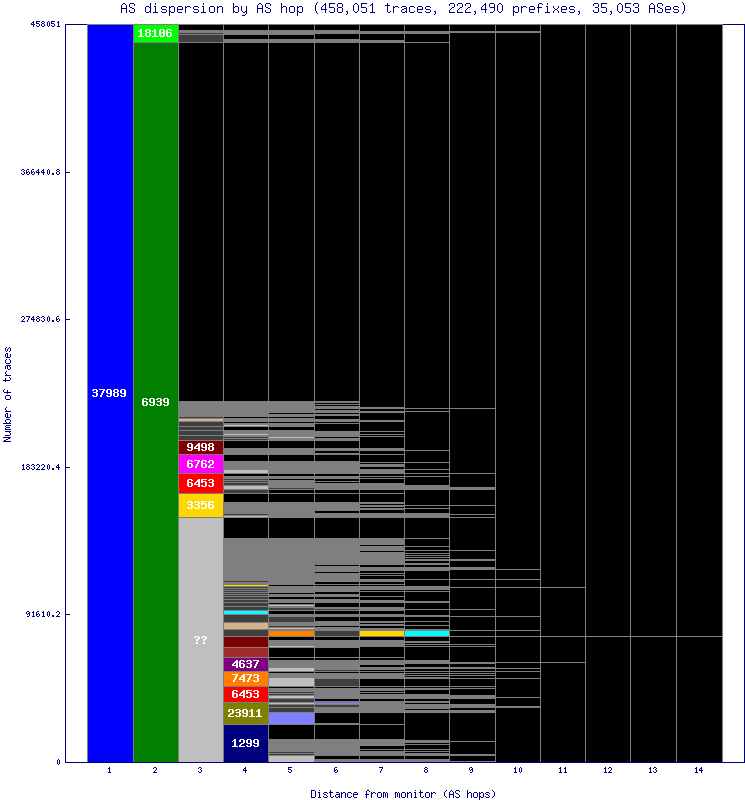
Task: Click the chart title 'AS dispersion by AS hop'
Action: point(373,8)
